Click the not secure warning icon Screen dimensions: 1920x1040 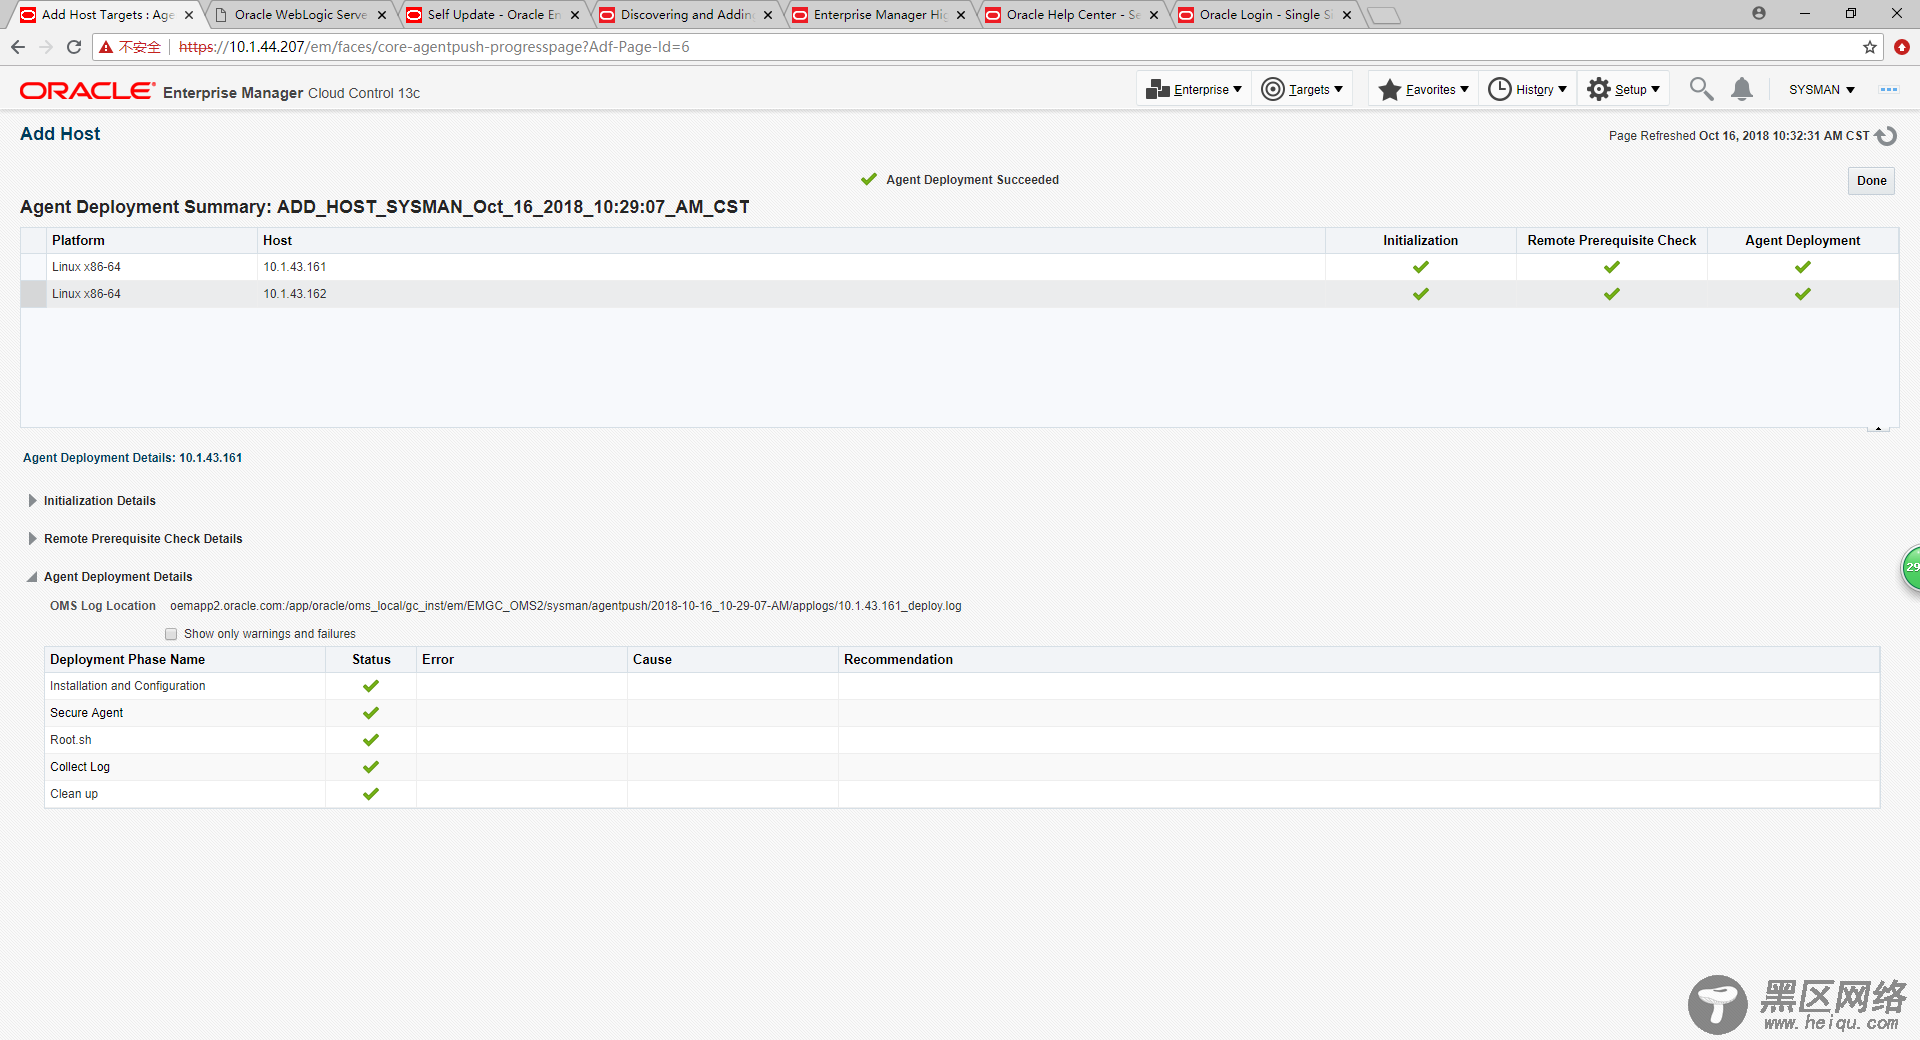[106, 47]
